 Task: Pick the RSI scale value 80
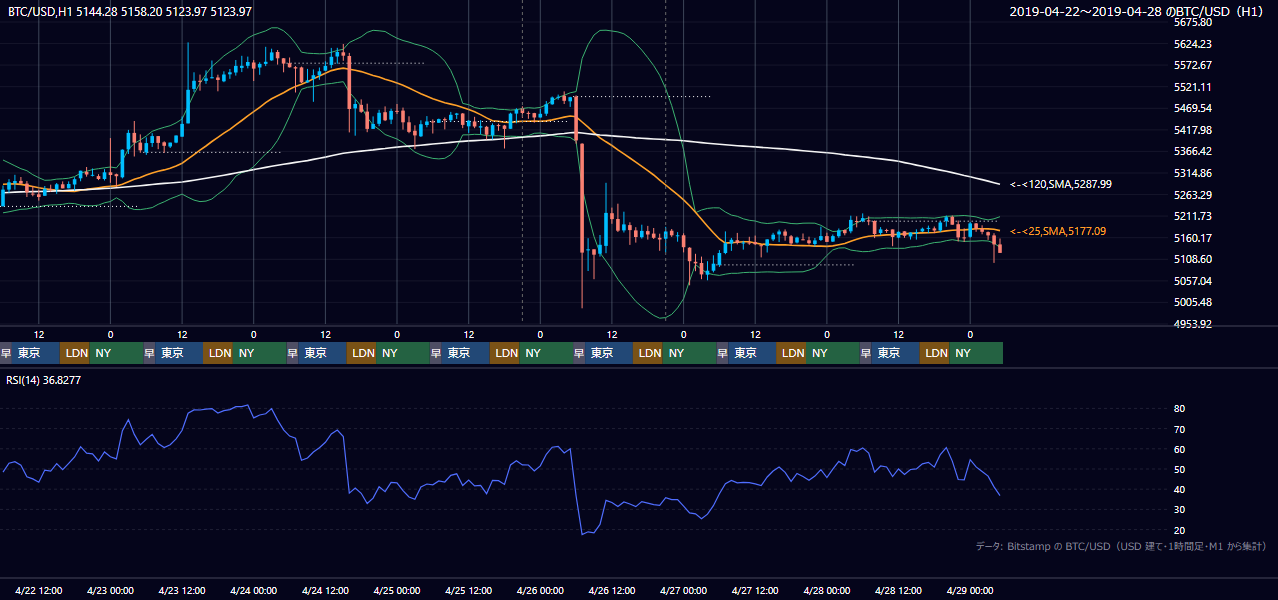click(1180, 409)
